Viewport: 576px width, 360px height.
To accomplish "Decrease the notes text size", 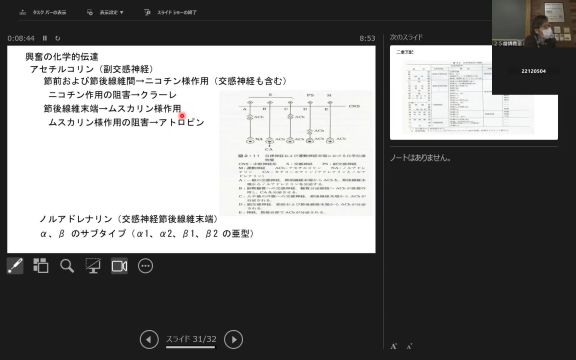I will [410, 346].
